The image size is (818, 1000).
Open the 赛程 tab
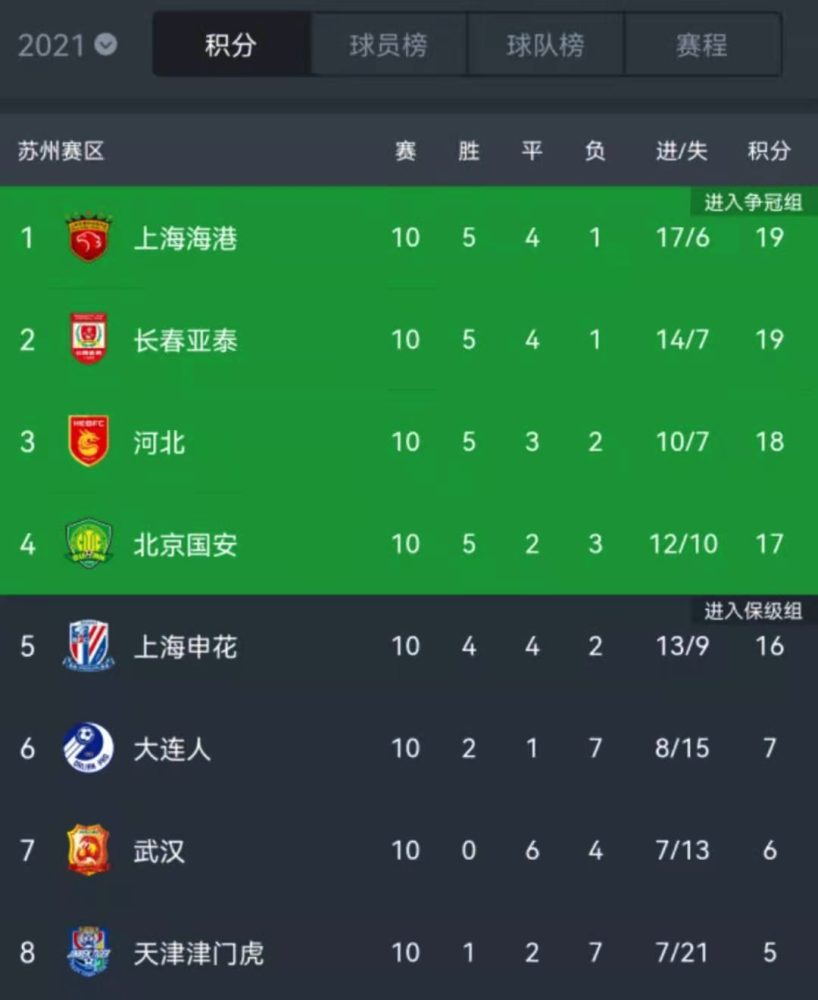(x=702, y=45)
